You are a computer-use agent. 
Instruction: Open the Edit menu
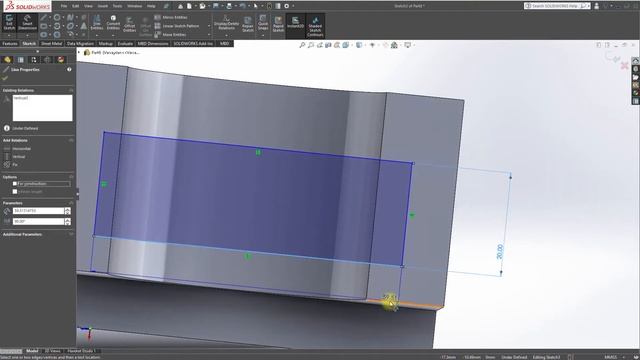point(76,6)
